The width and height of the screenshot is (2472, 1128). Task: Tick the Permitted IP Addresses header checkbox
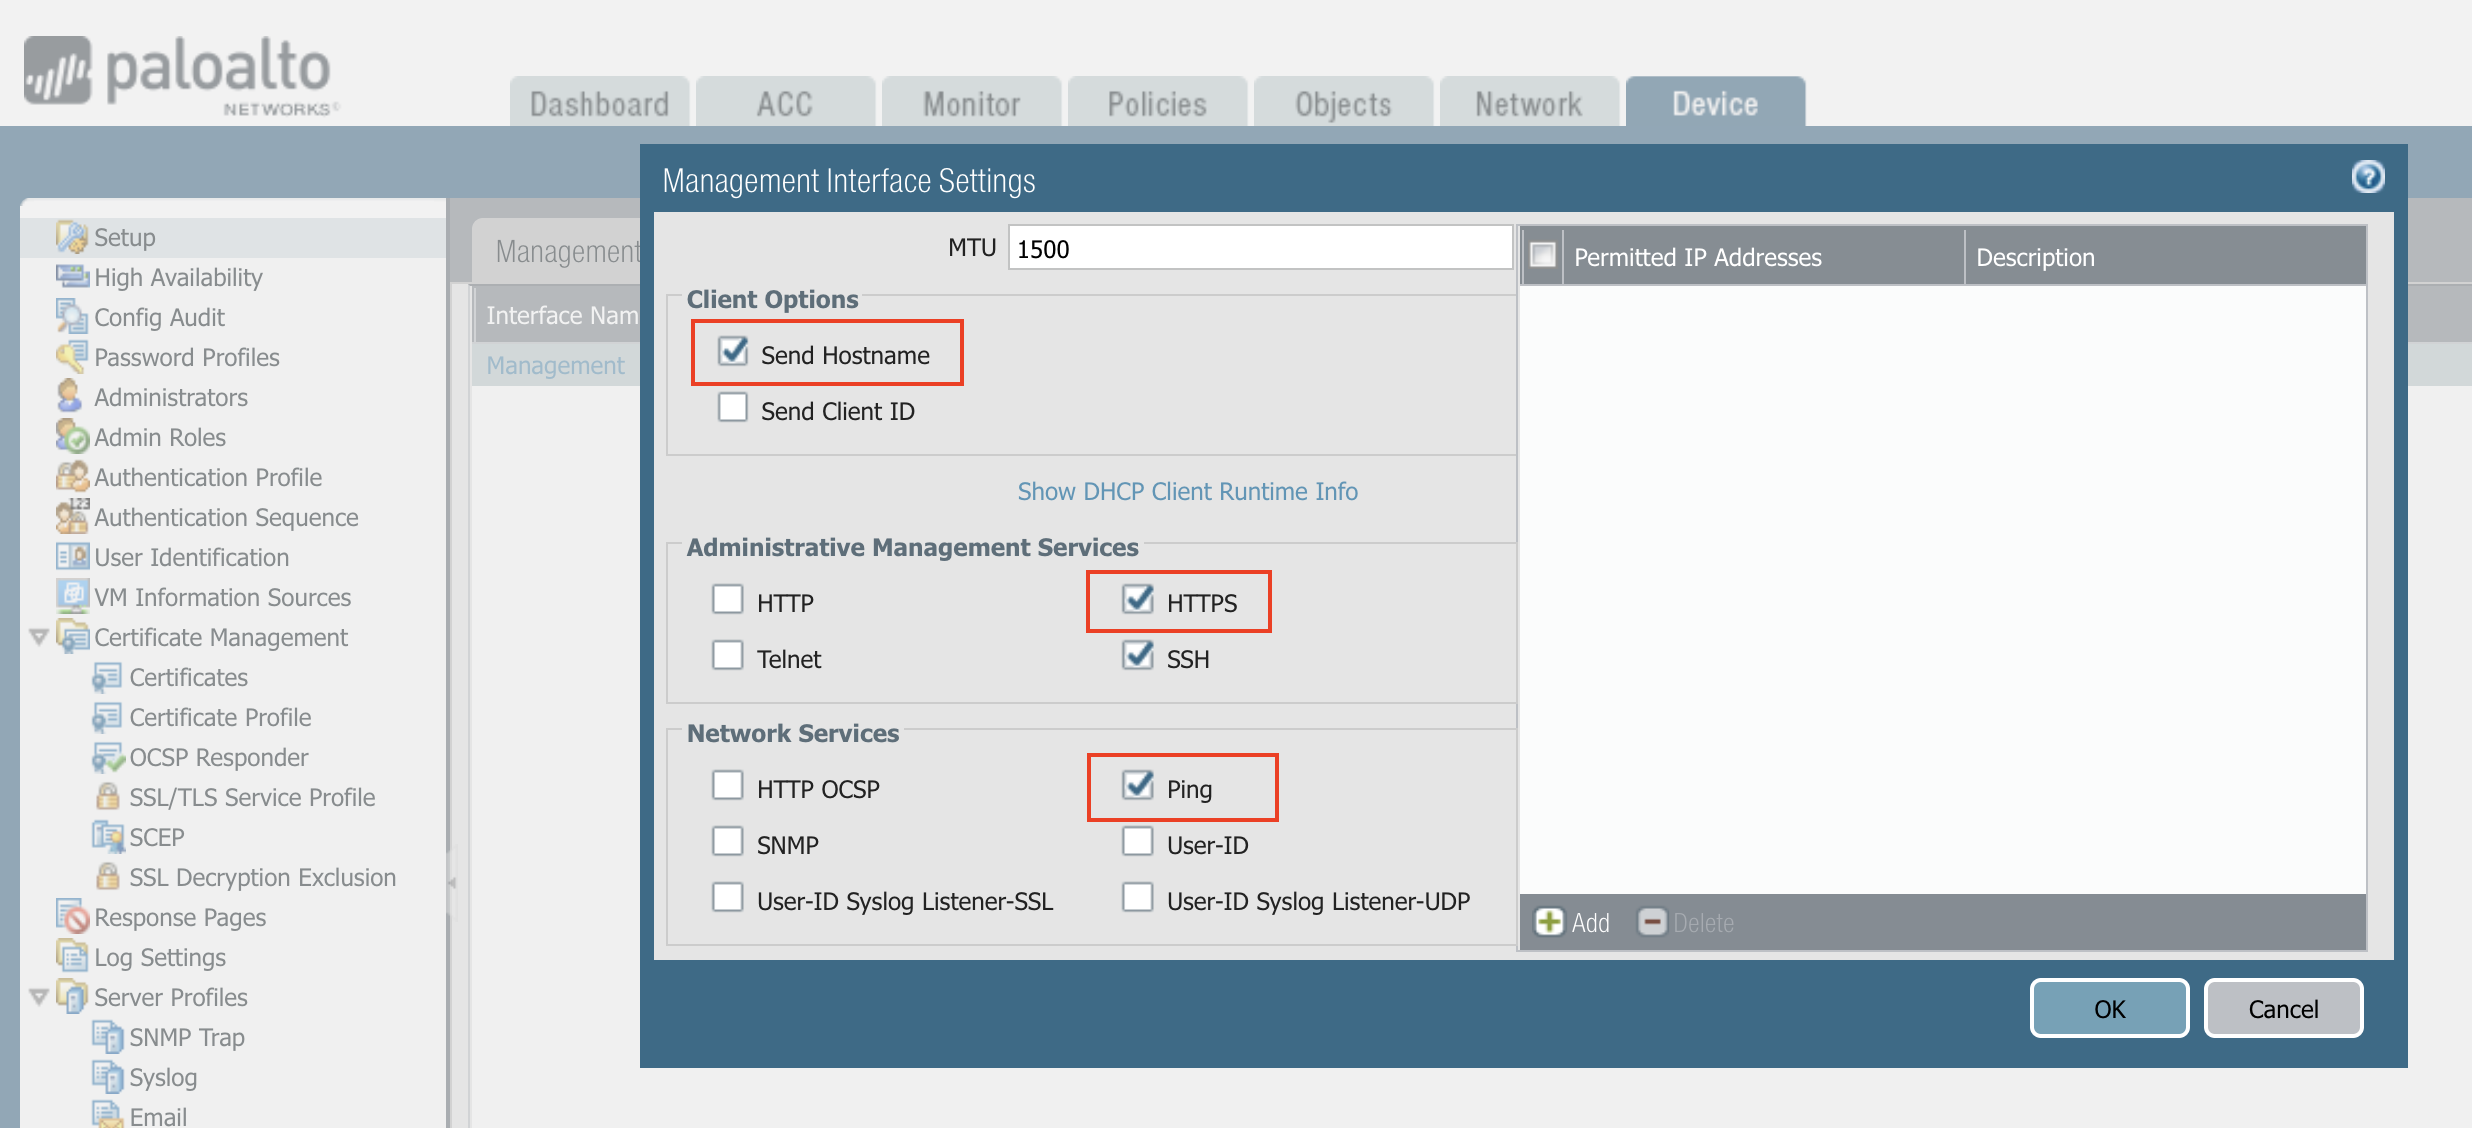pos(1543,256)
